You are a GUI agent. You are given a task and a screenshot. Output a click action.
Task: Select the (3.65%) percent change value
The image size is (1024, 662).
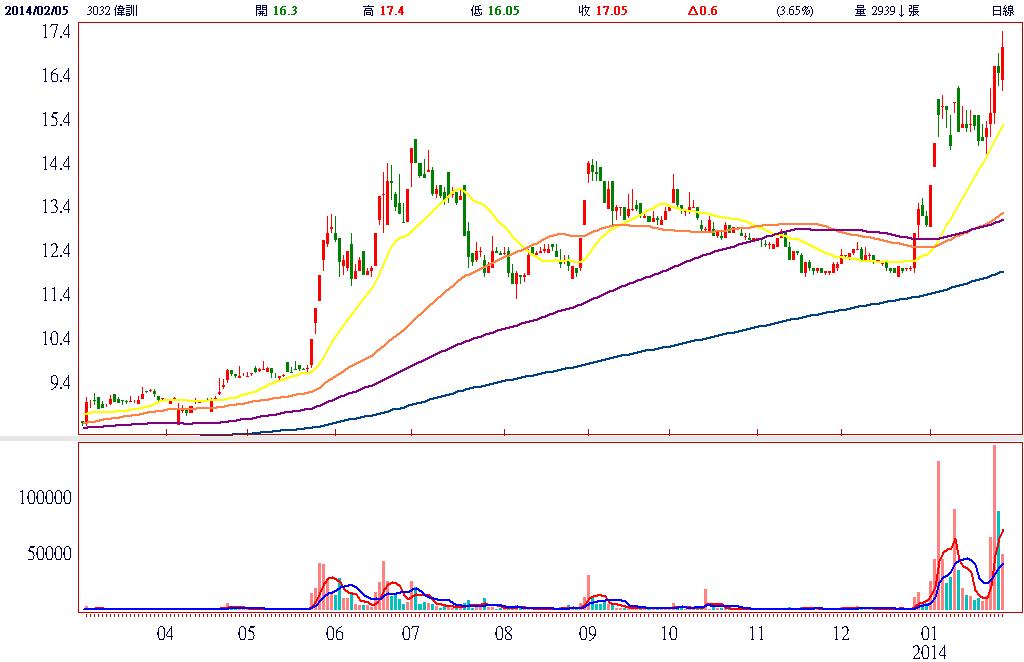795,11
